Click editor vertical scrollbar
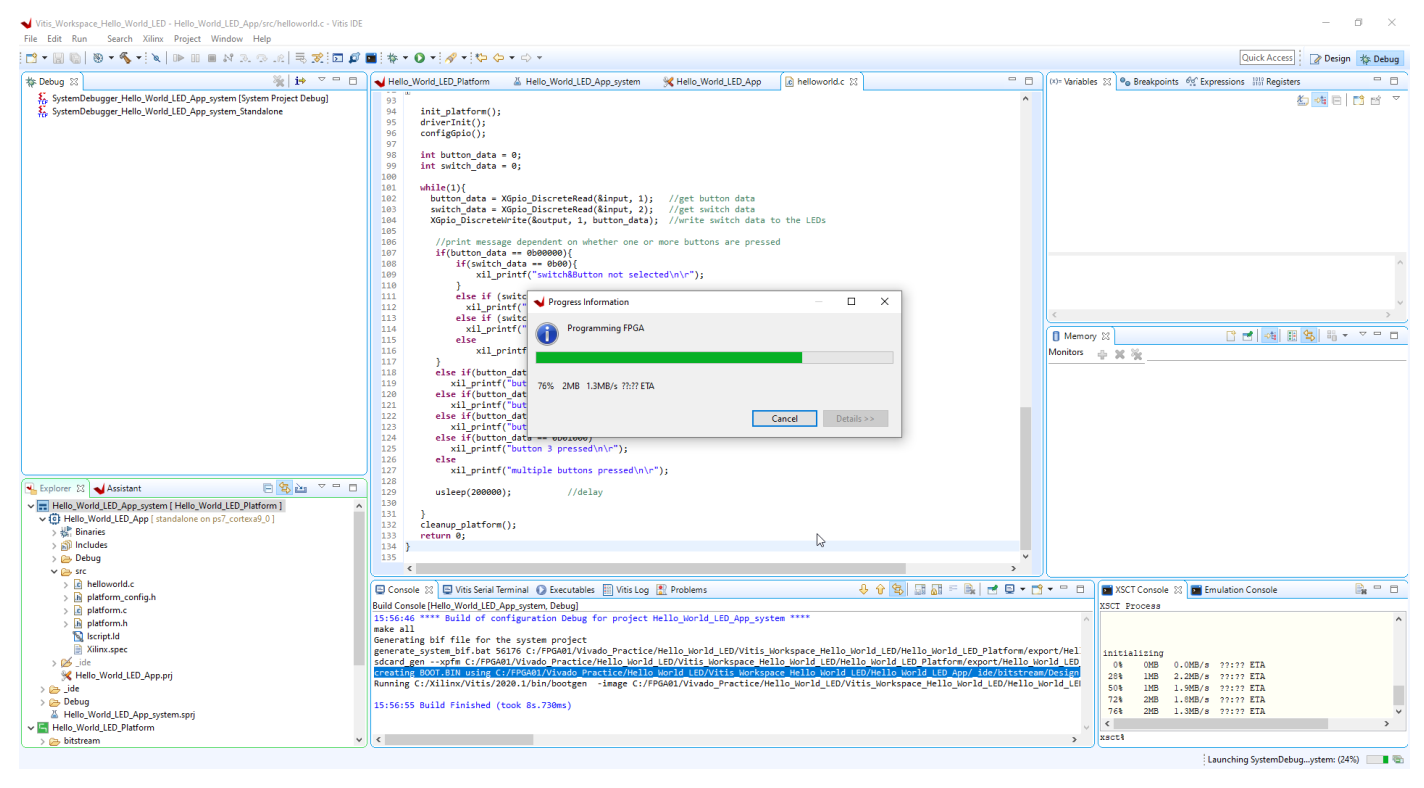Screen dimensions: 1424x788 coord(1025,325)
